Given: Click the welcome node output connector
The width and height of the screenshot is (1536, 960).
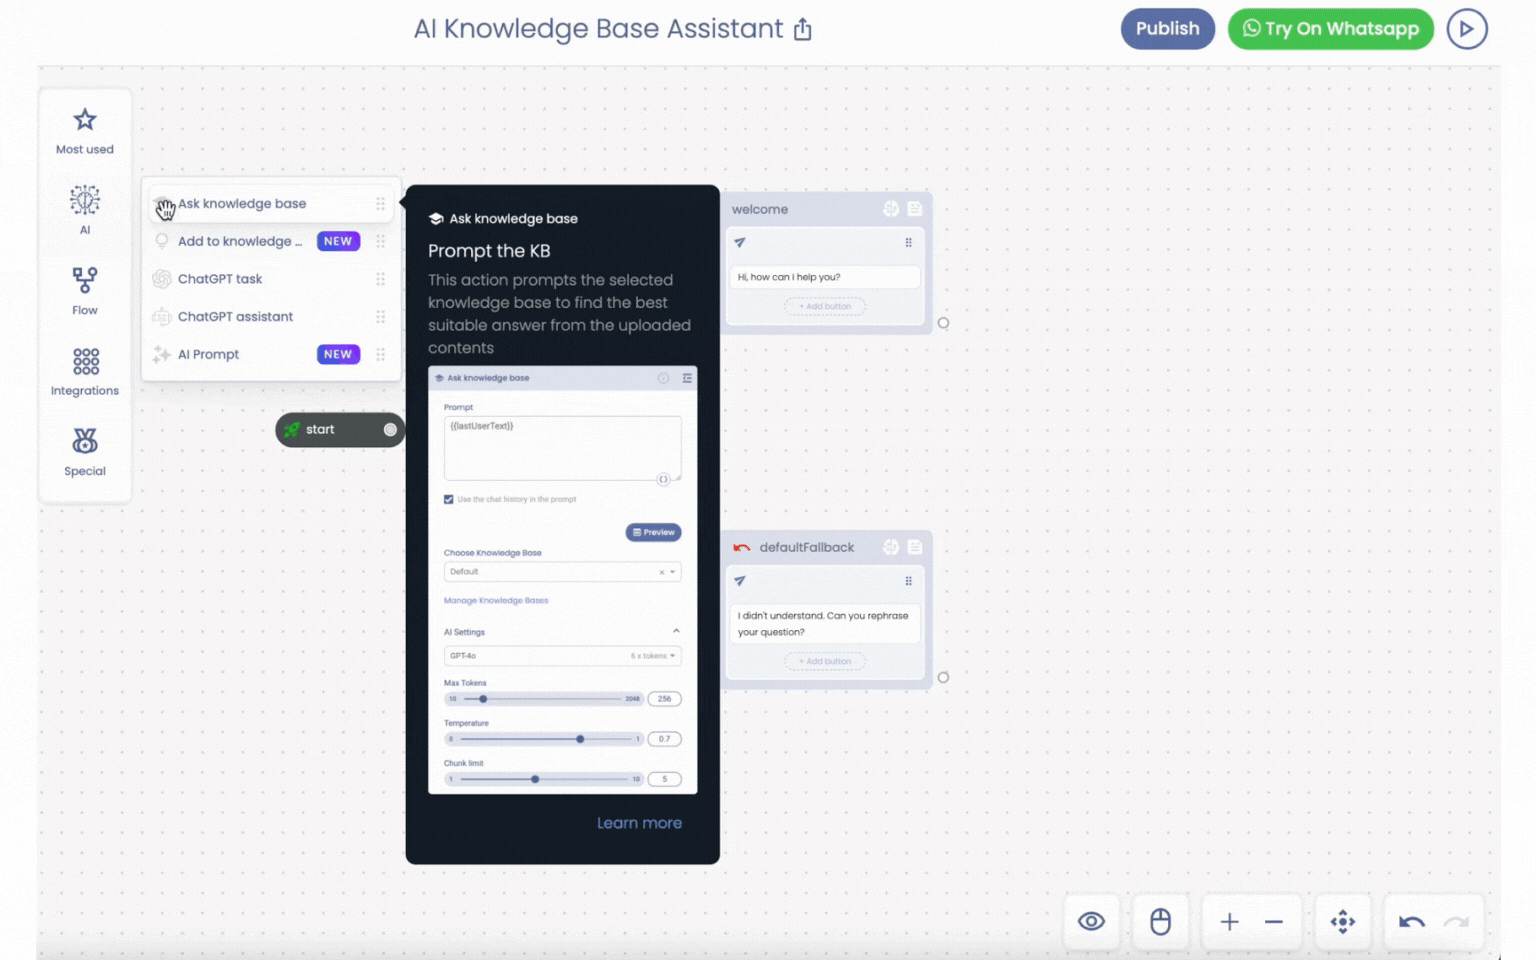Looking at the screenshot, I should [x=943, y=323].
